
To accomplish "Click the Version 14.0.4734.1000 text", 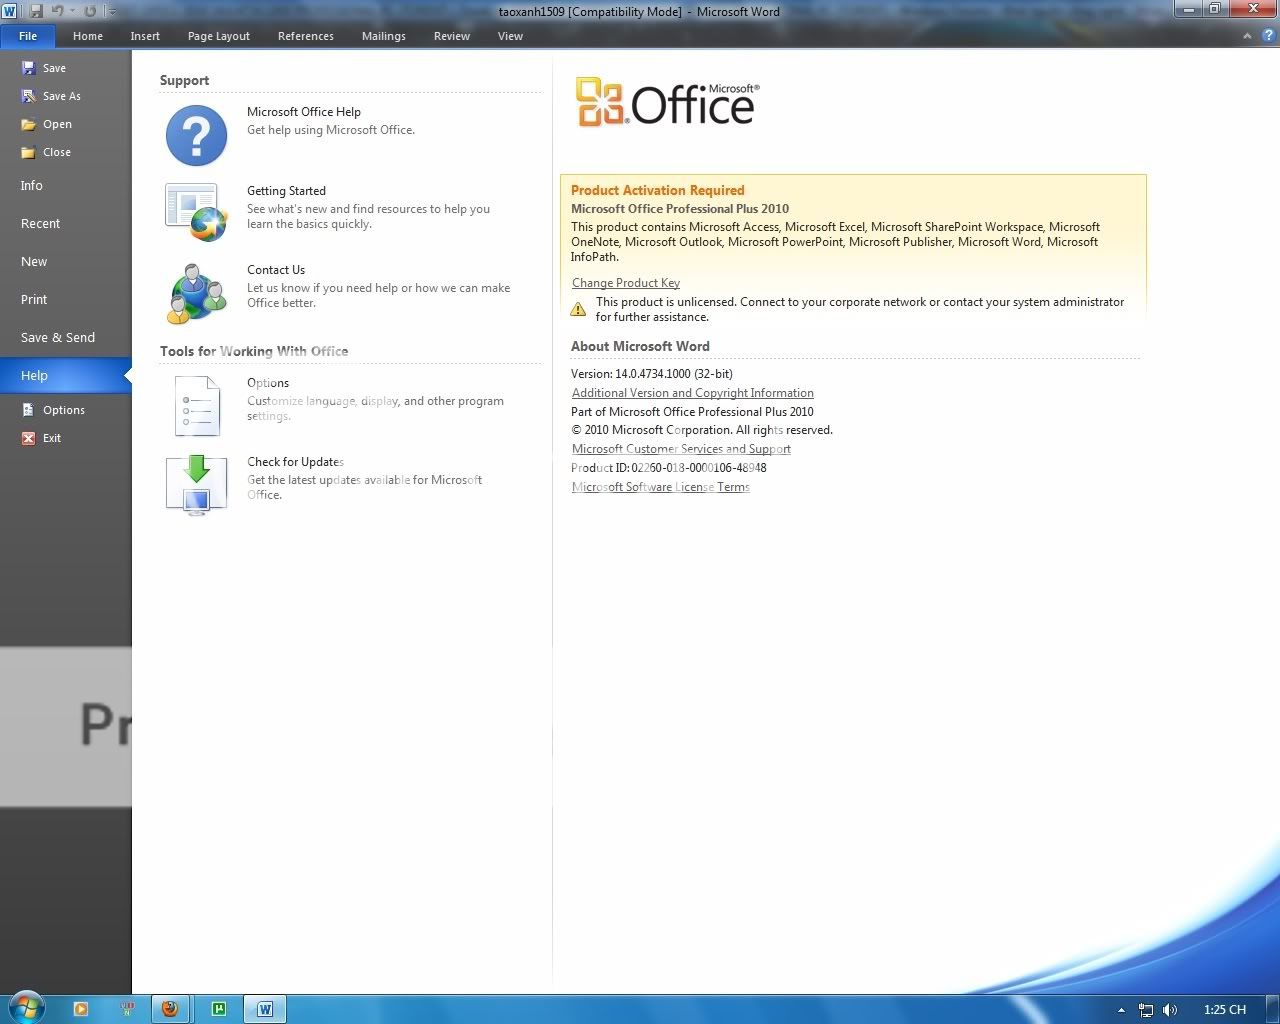I will (x=652, y=374).
